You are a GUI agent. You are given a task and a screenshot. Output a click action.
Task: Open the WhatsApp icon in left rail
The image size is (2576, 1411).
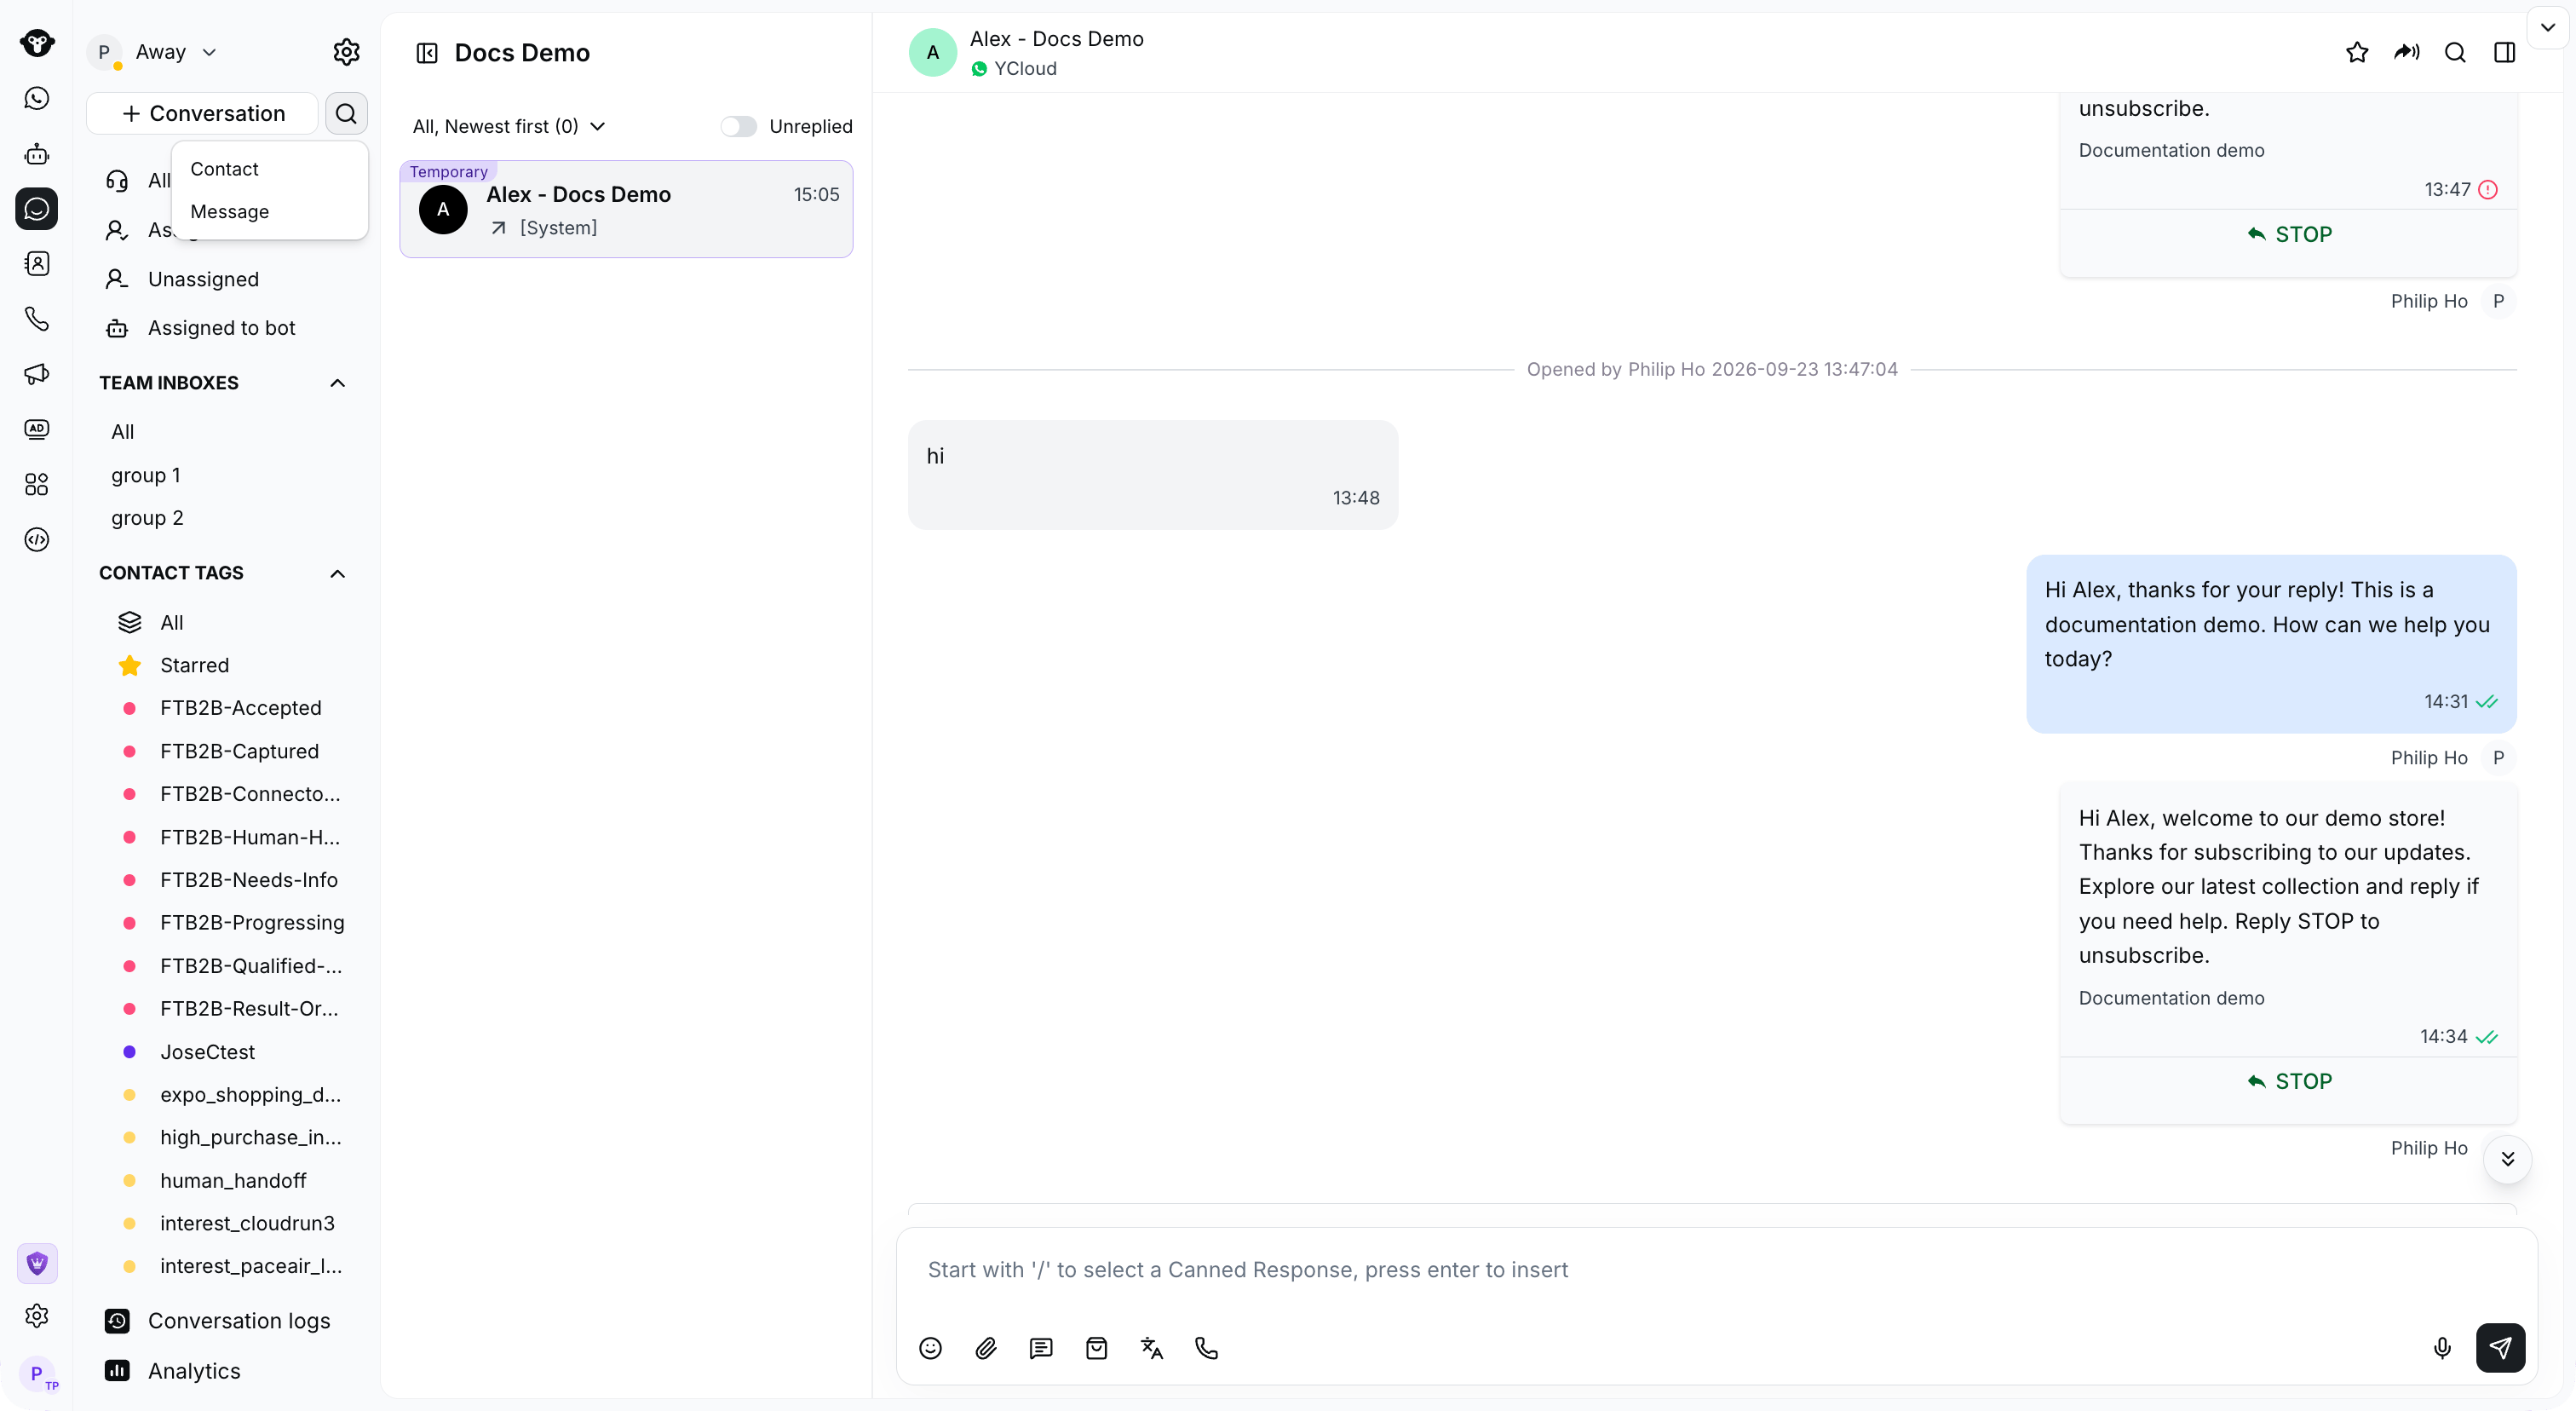coord(37,98)
